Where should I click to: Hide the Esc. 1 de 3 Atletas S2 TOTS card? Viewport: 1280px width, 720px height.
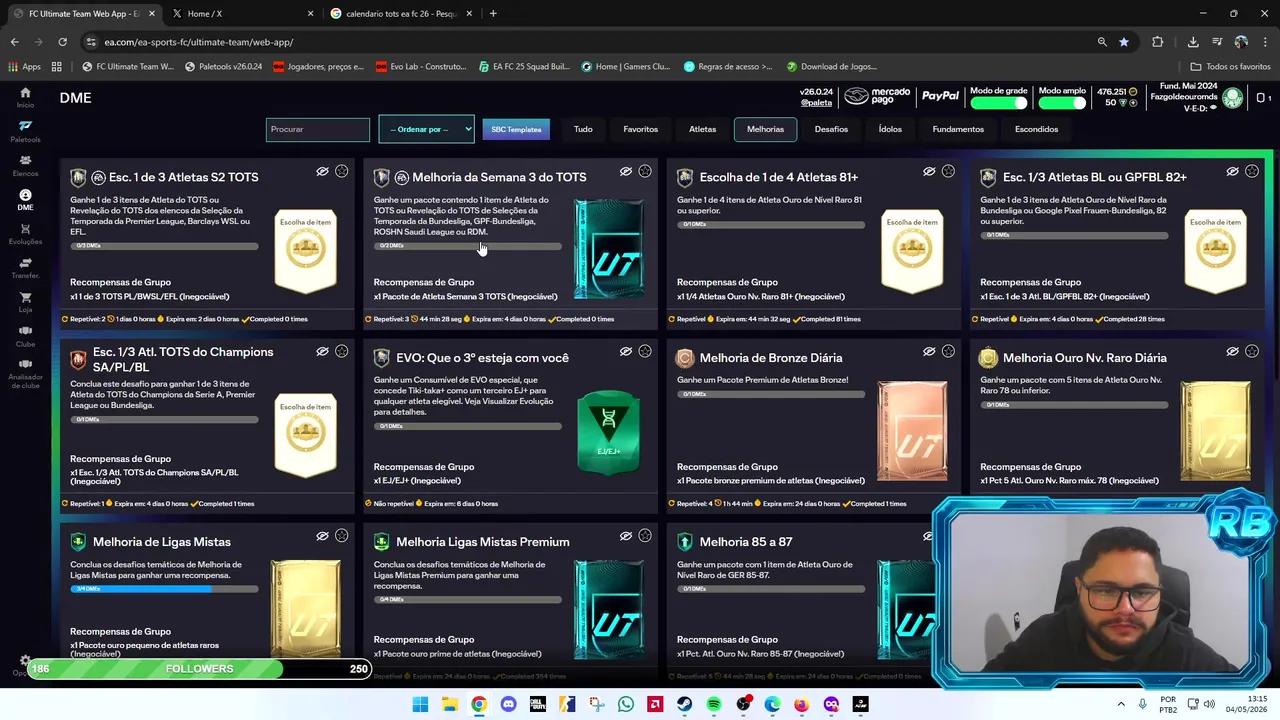[x=322, y=171]
